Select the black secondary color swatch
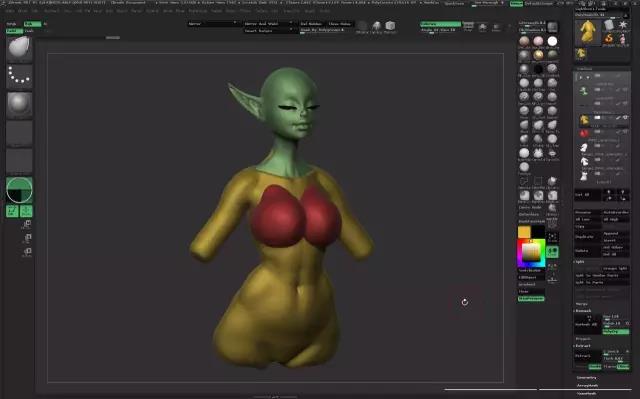The image size is (640, 399). 538,232
